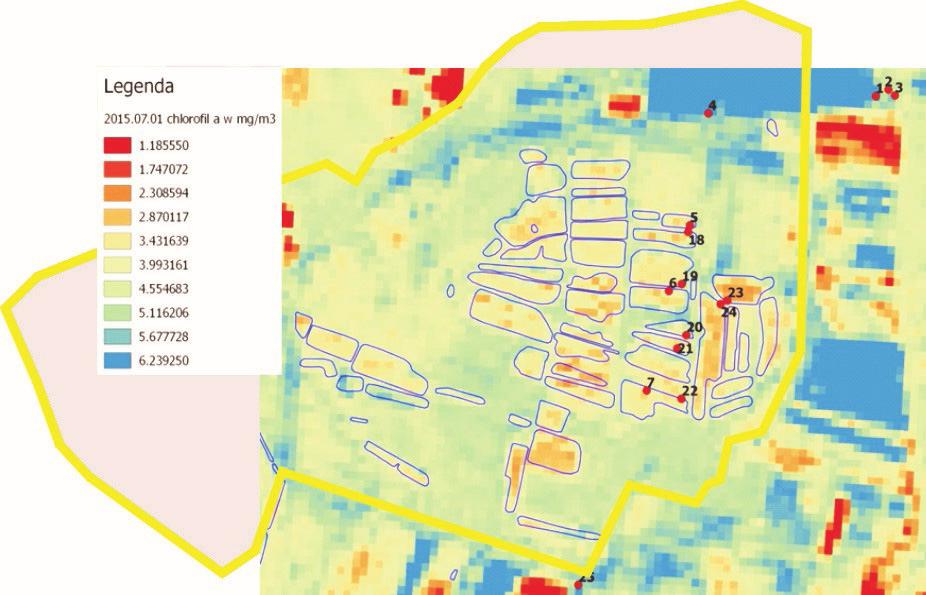Click the swatch beside value 3.431639

click(118, 241)
